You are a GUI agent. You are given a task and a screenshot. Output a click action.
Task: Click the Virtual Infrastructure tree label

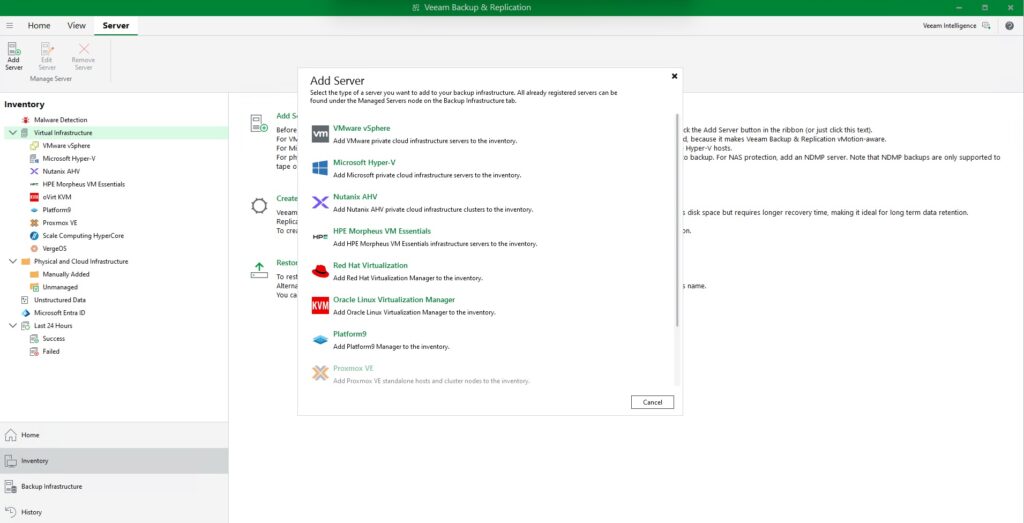tap(63, 133)
